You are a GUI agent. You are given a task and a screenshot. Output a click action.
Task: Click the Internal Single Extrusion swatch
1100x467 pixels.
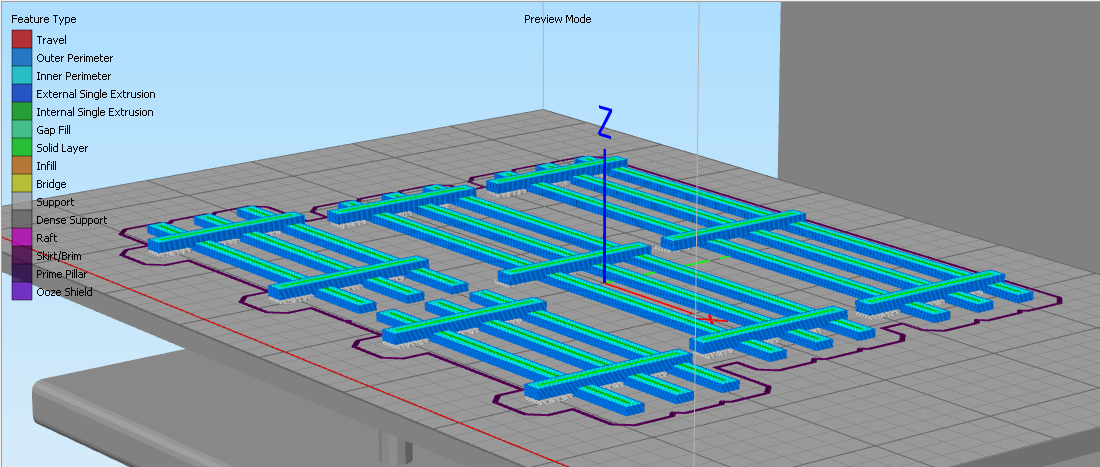21,112
